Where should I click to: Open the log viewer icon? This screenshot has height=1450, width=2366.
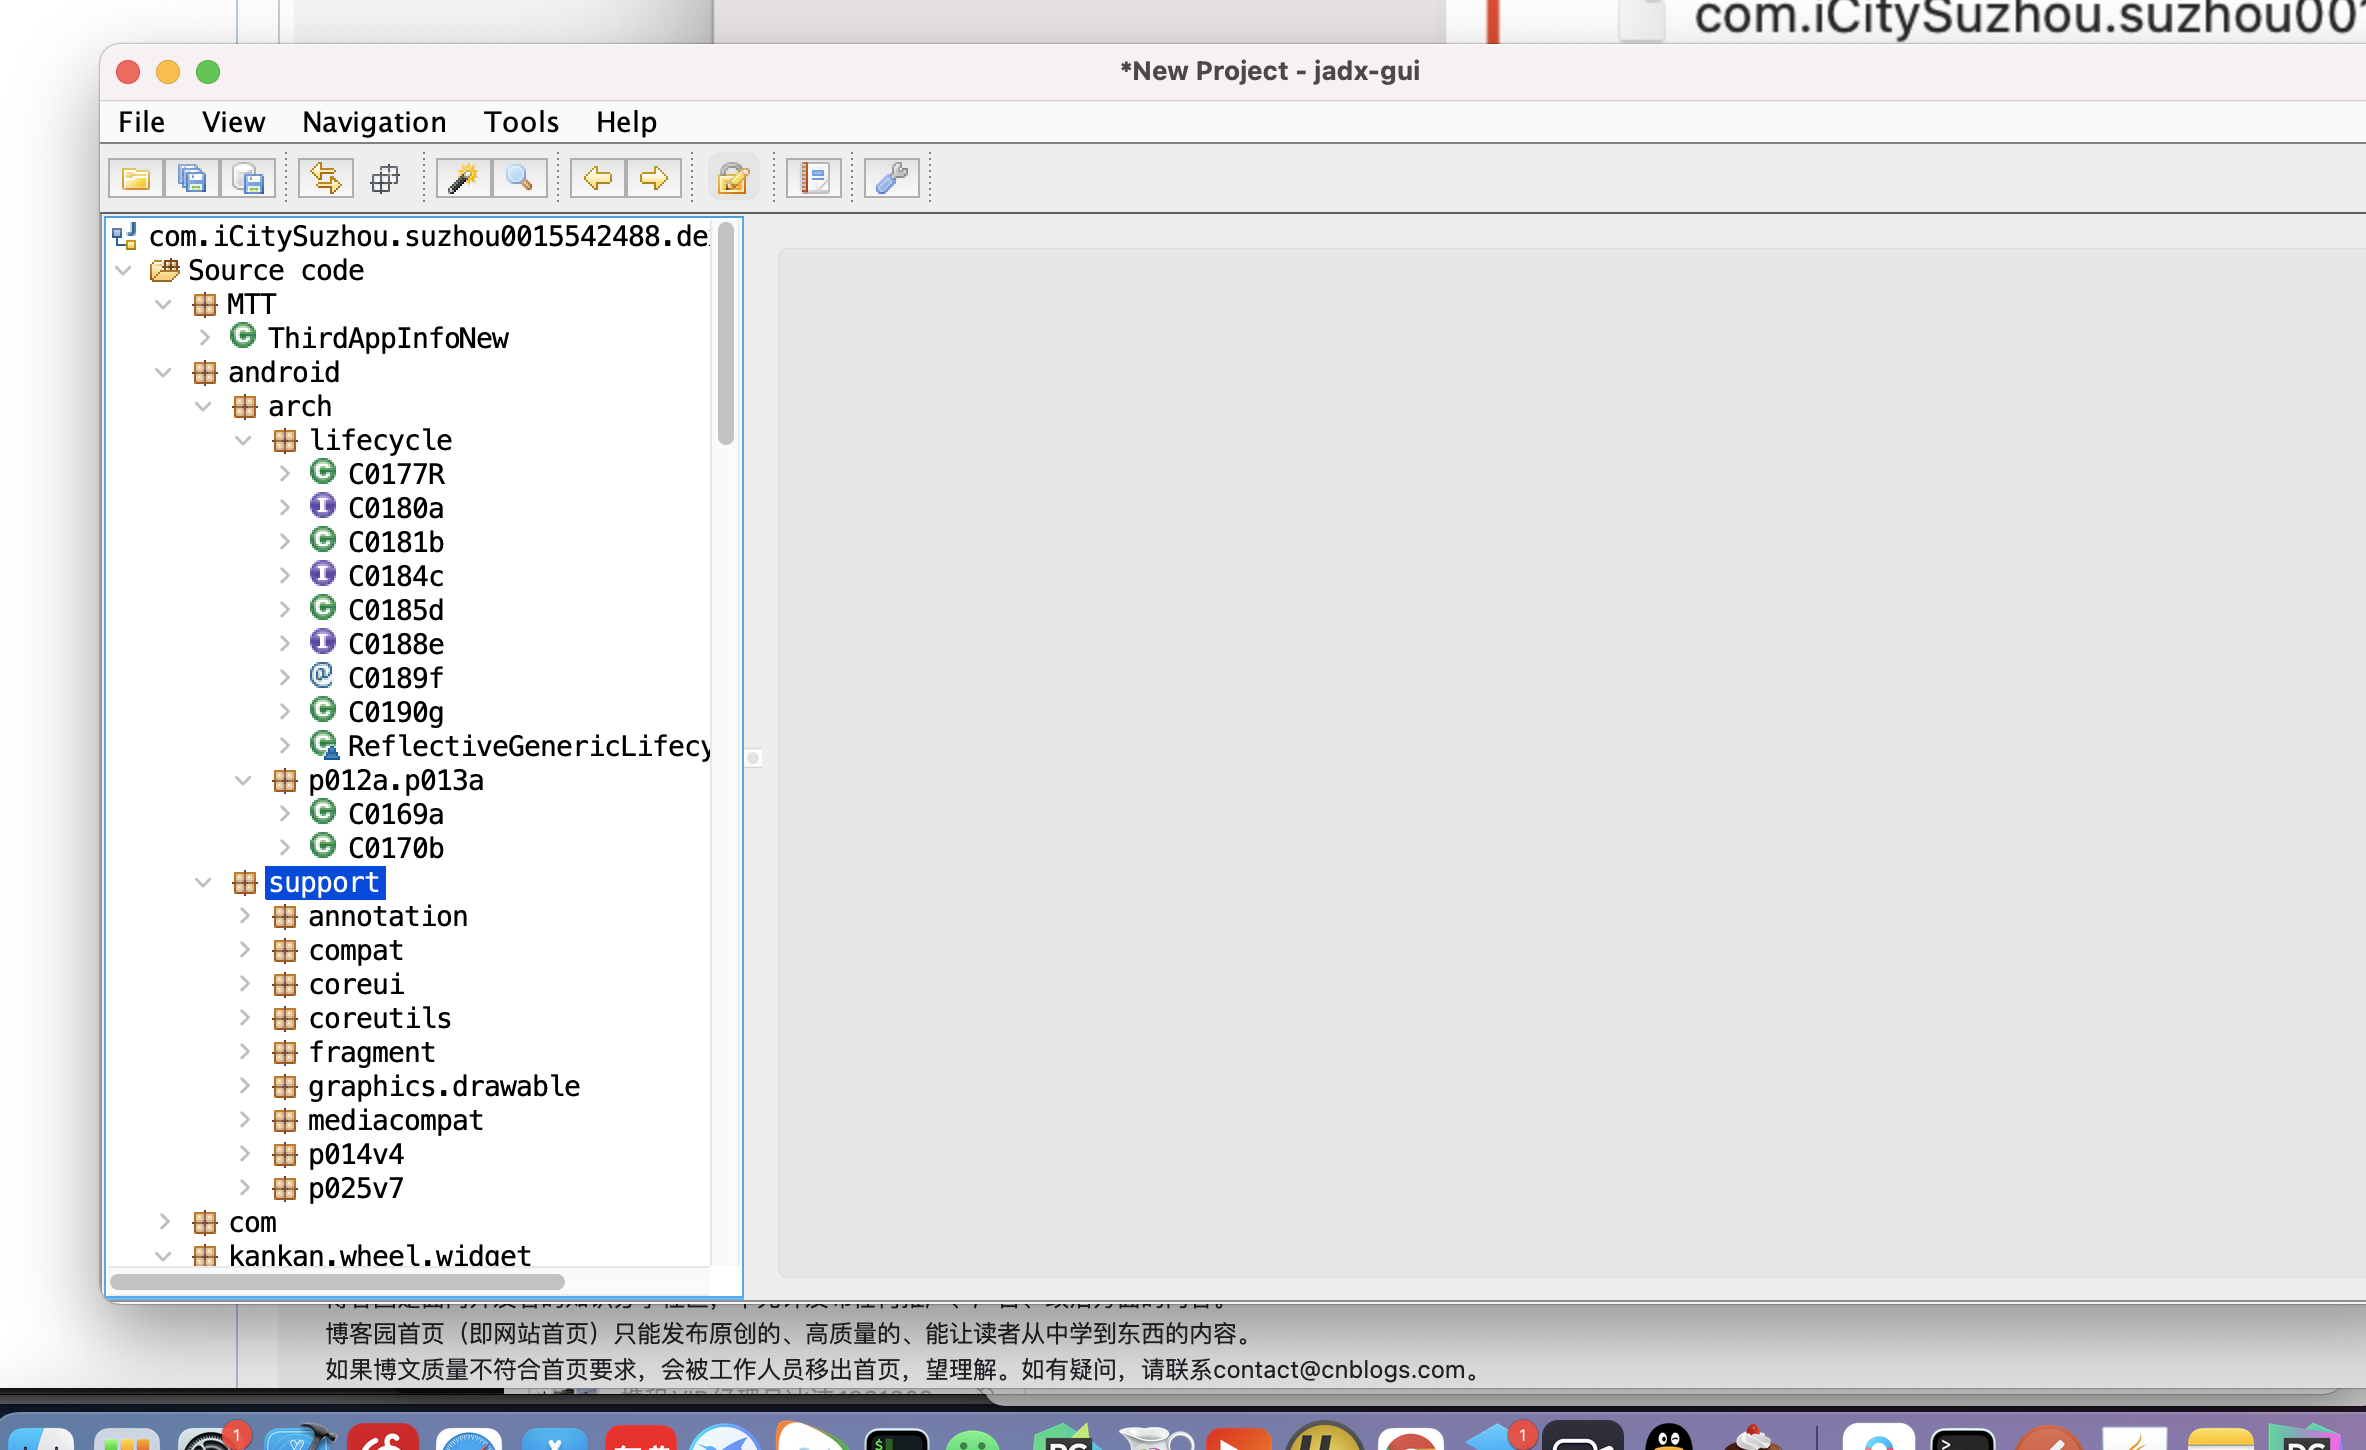click(x=813, y=179)
